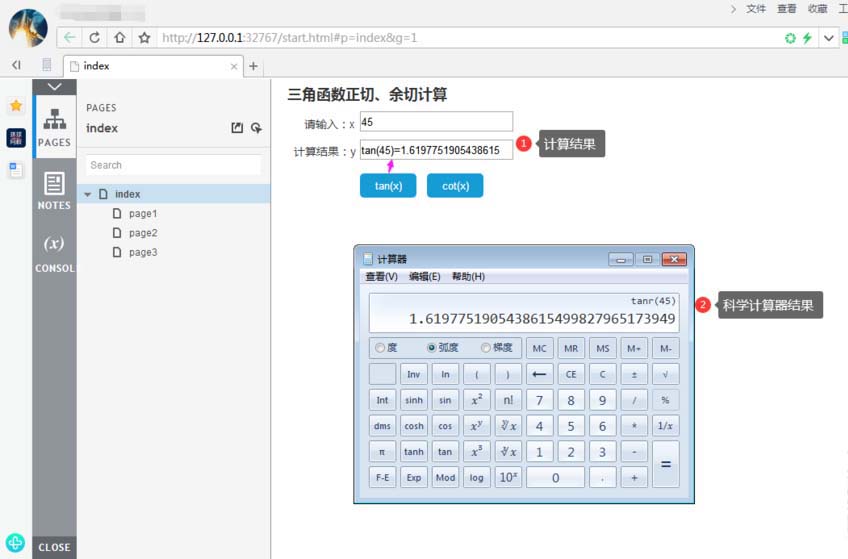
Task: Select the 梯度 gradians radio button
Action: point(486,348)
